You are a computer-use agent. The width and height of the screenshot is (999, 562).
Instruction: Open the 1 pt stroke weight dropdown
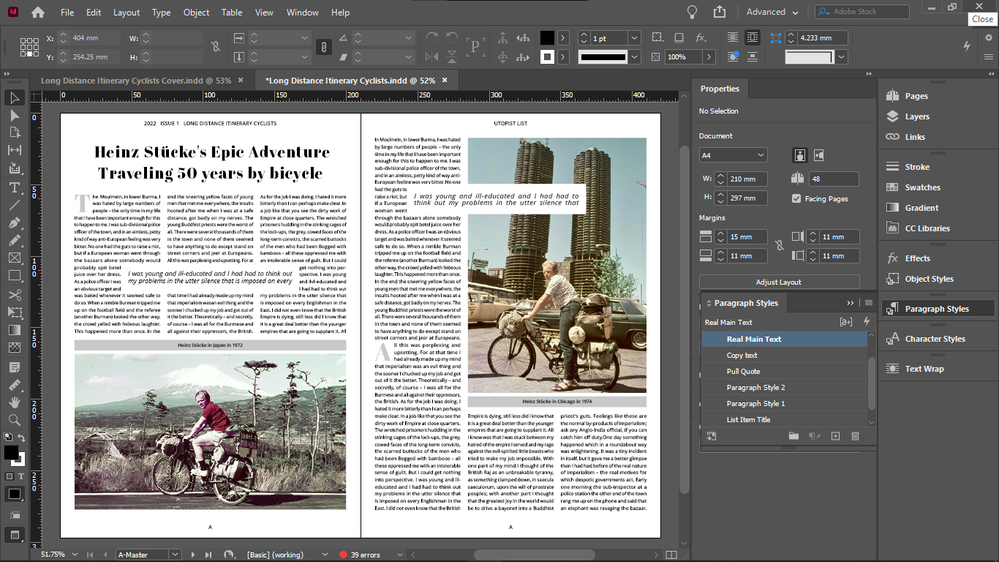634,38
